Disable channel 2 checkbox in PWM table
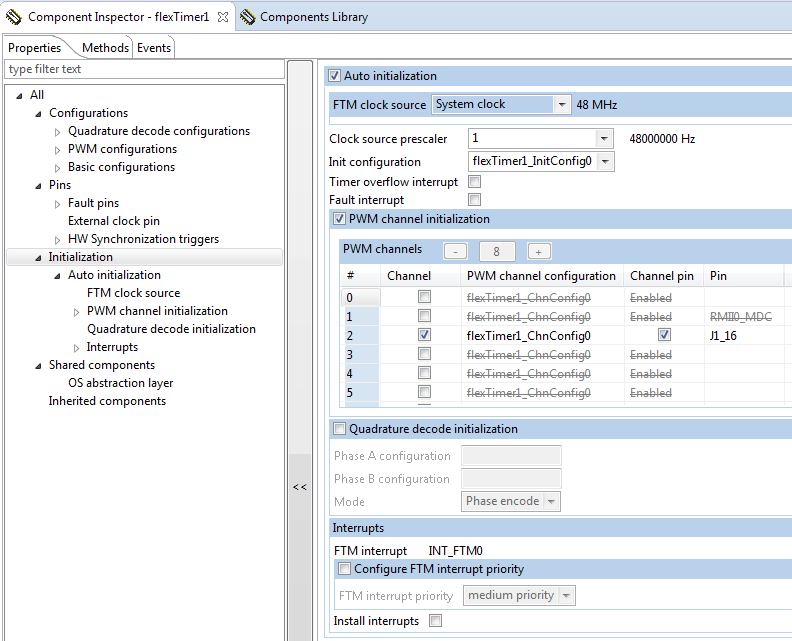Image resolution: width=792 pixels, height=641 pixels. tap(424, 334)
